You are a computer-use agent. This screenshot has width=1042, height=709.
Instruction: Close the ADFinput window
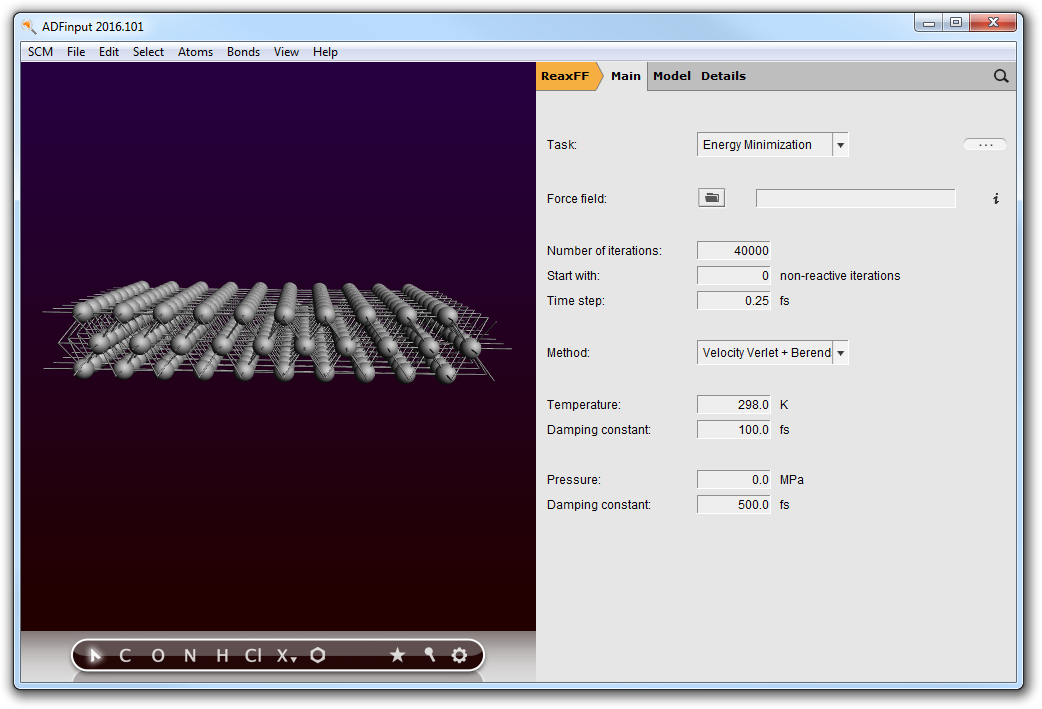point(993,23)
